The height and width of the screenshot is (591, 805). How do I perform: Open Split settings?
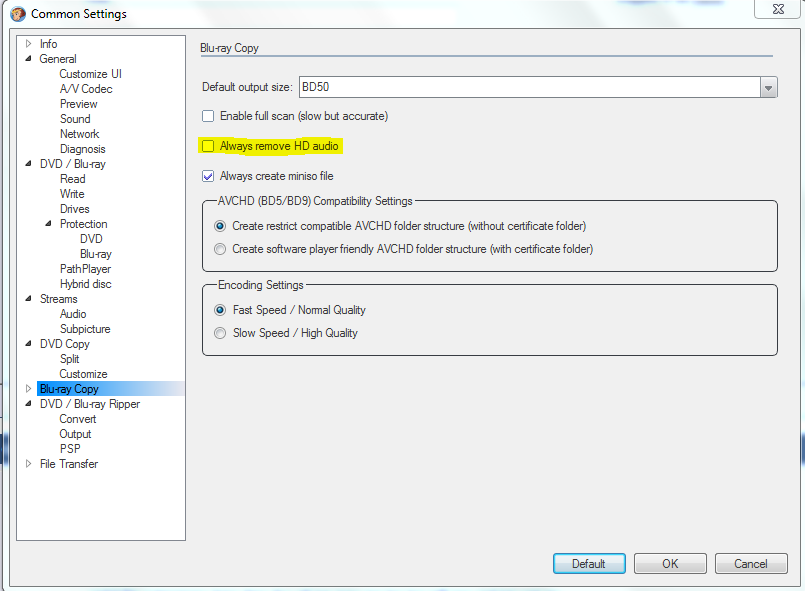point(69,359)
